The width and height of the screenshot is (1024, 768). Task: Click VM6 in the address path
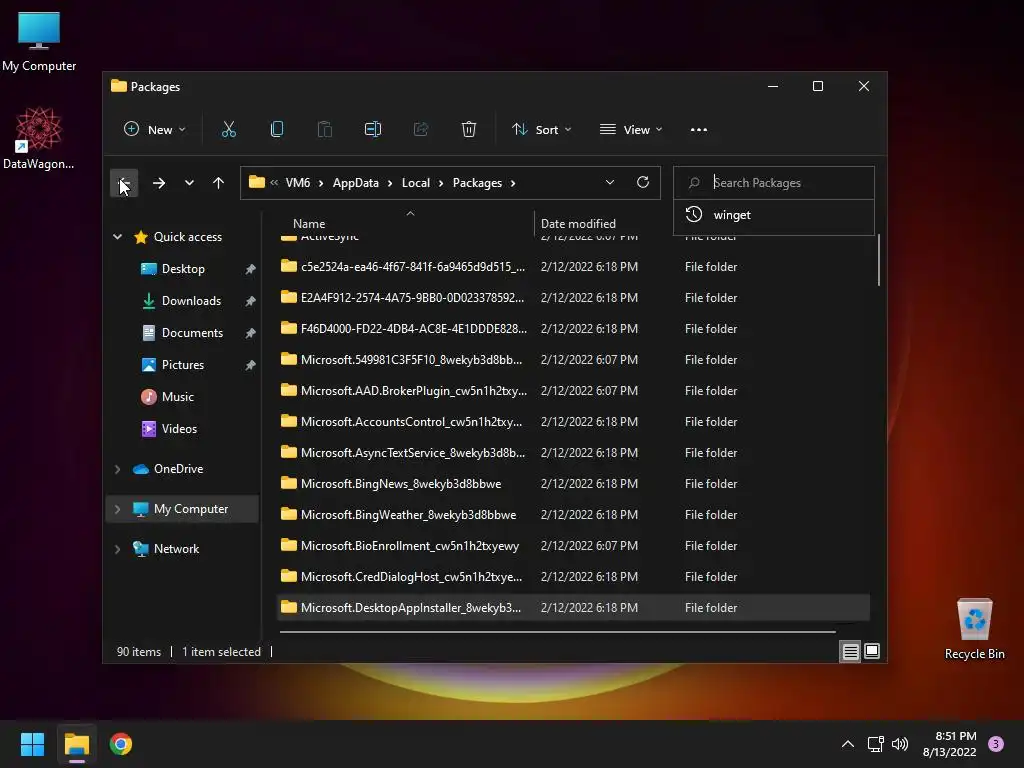click(x=298, y=183)
